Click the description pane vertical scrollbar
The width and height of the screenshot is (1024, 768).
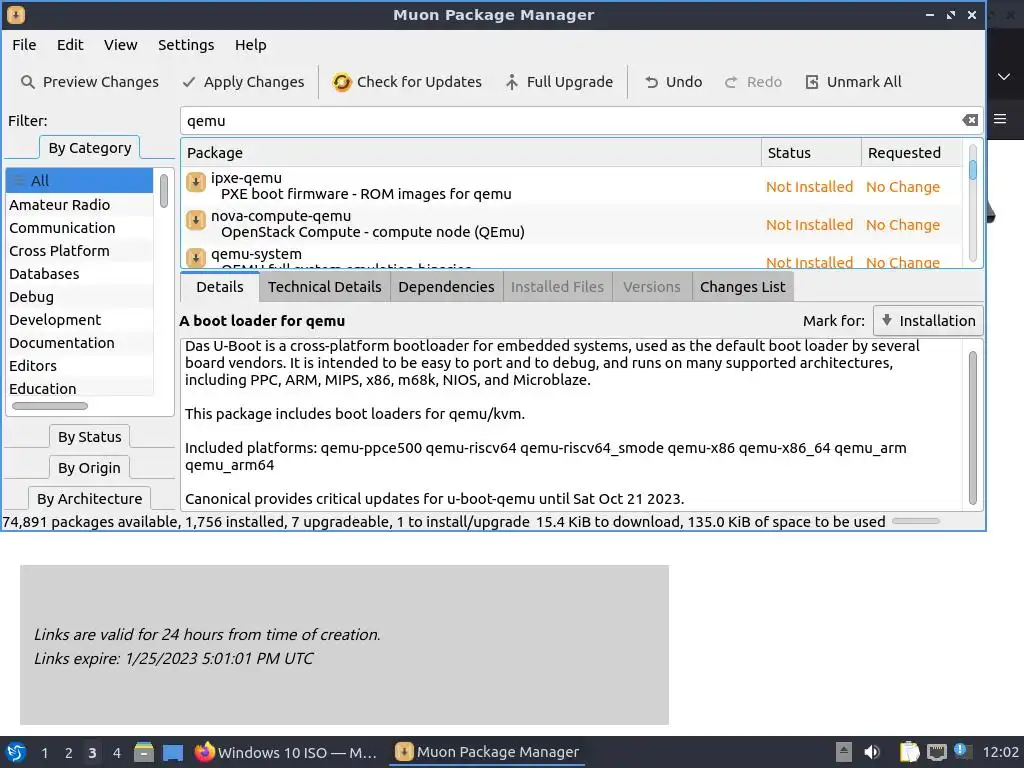point(972,428)
